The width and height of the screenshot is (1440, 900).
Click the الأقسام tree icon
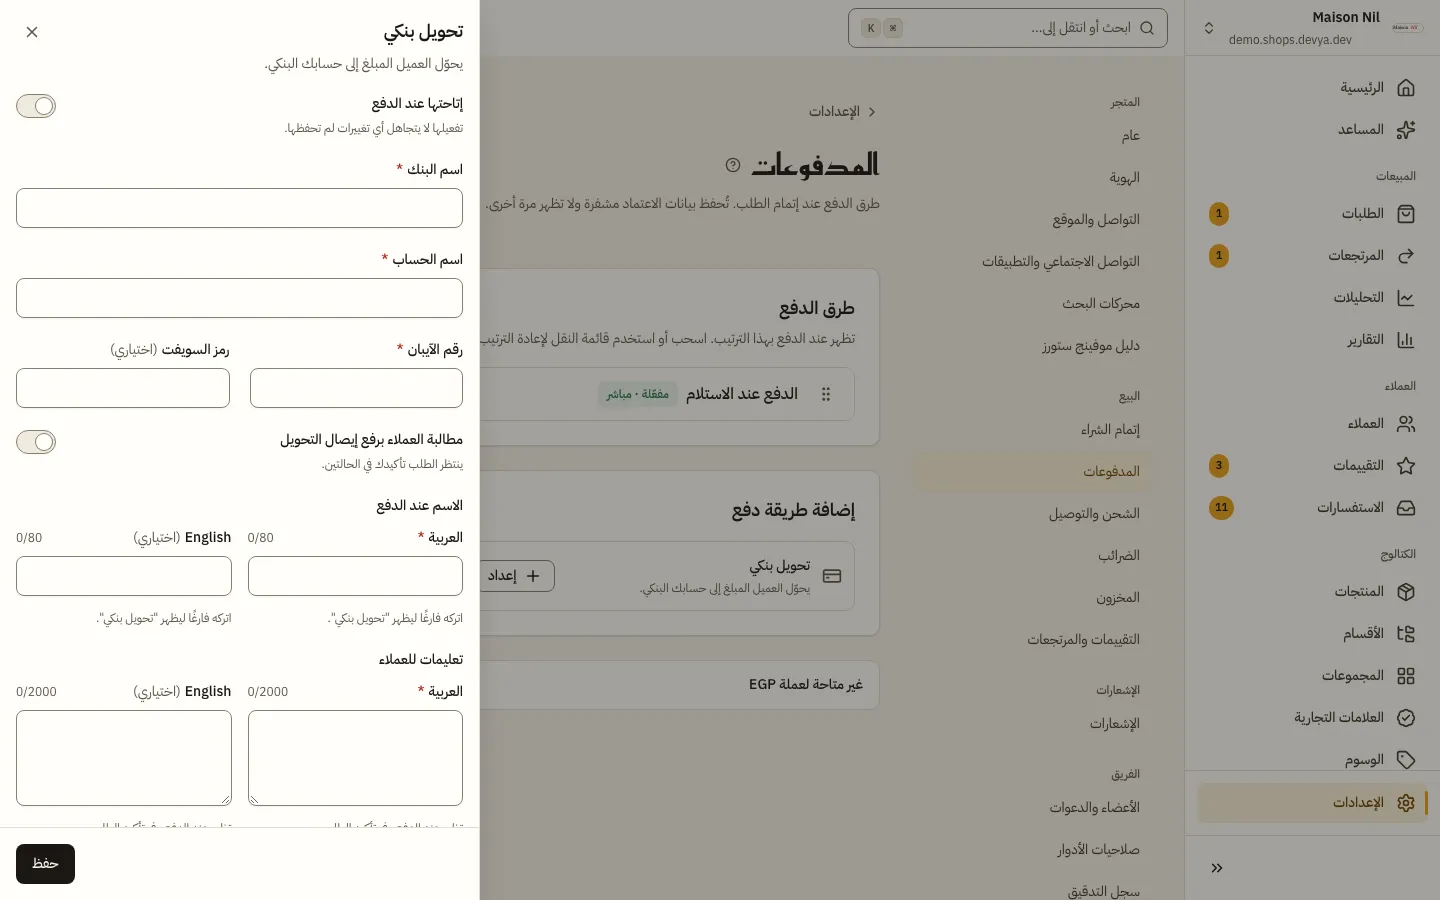(1406, 634)
